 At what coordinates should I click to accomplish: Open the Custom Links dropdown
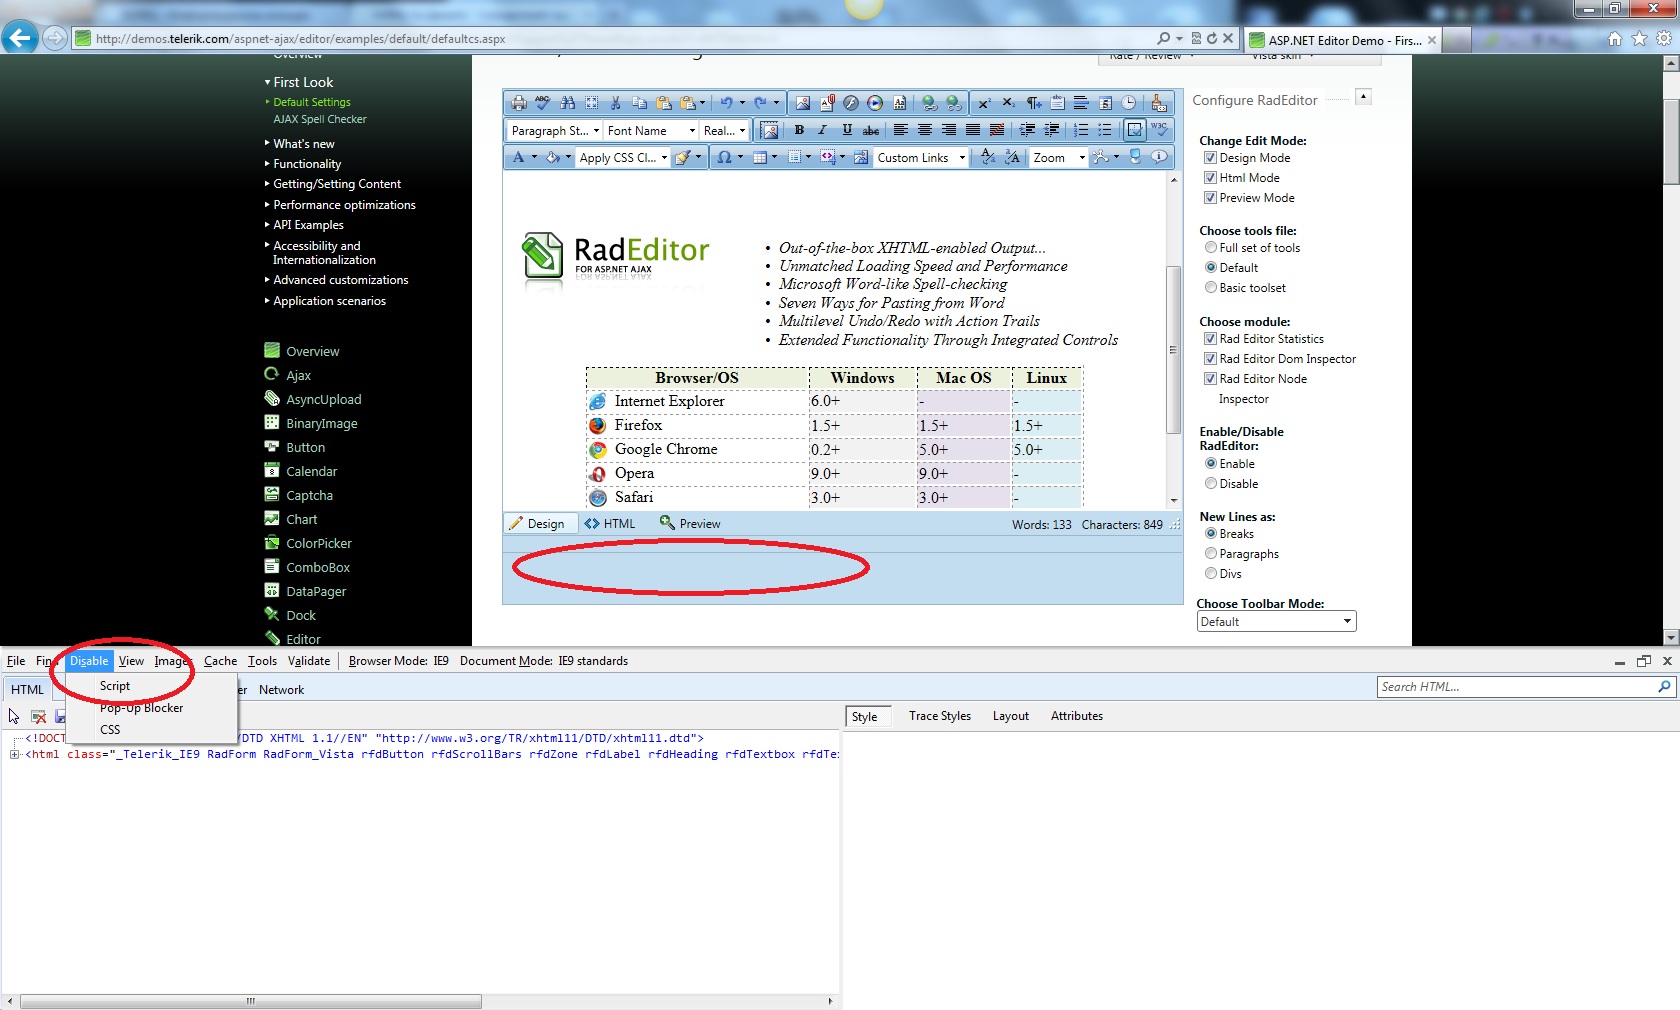[921, 157]
